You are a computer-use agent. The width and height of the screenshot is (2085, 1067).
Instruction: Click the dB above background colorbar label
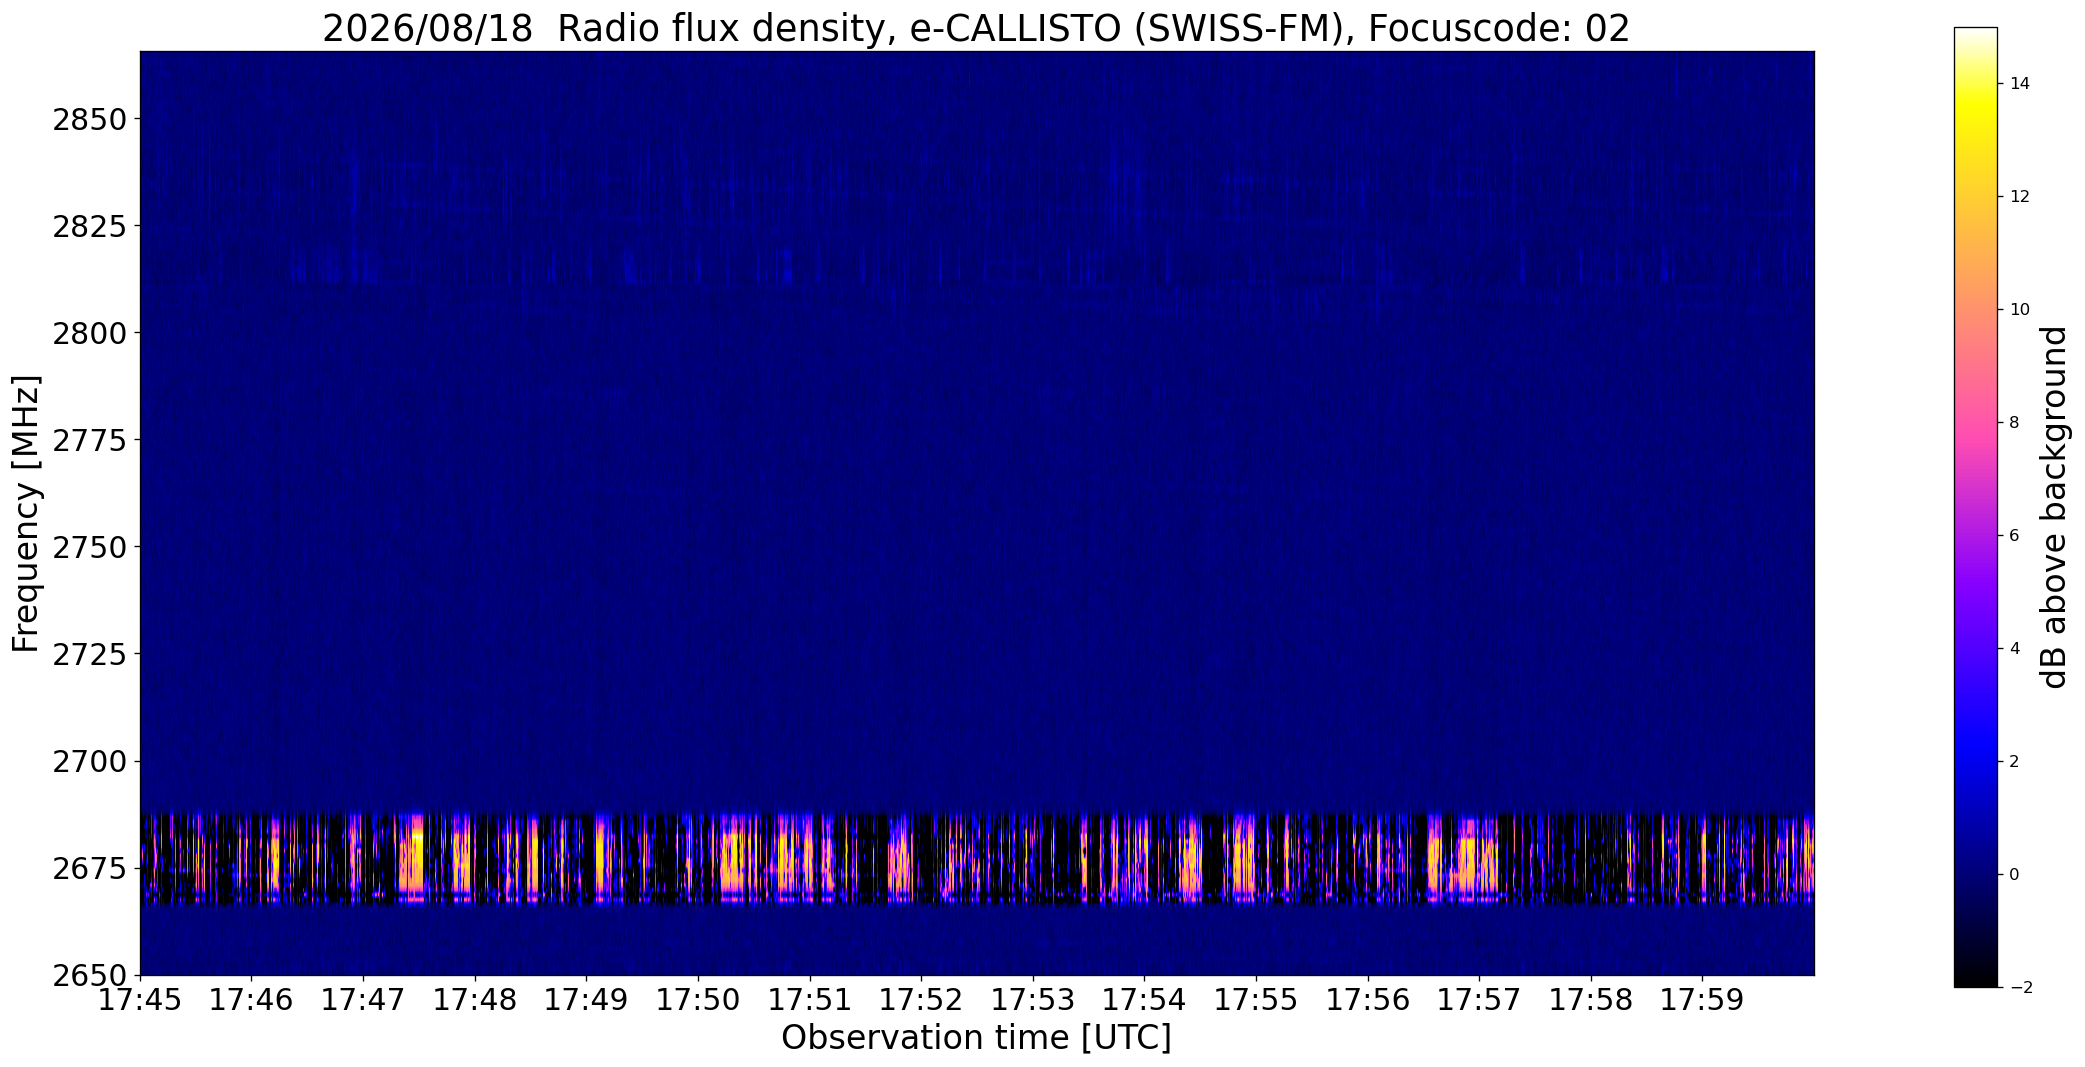pyautogui.click(x=2053, y=507)
